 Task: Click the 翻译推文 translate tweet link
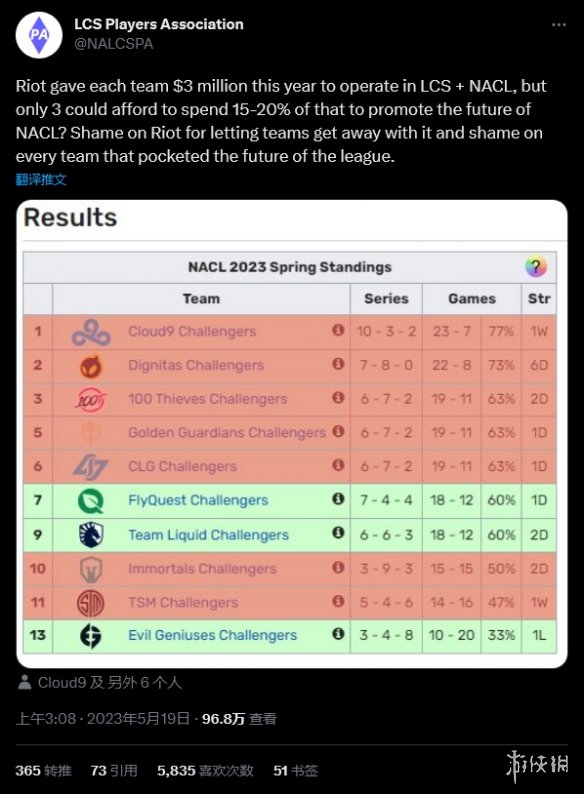(41, 179)
